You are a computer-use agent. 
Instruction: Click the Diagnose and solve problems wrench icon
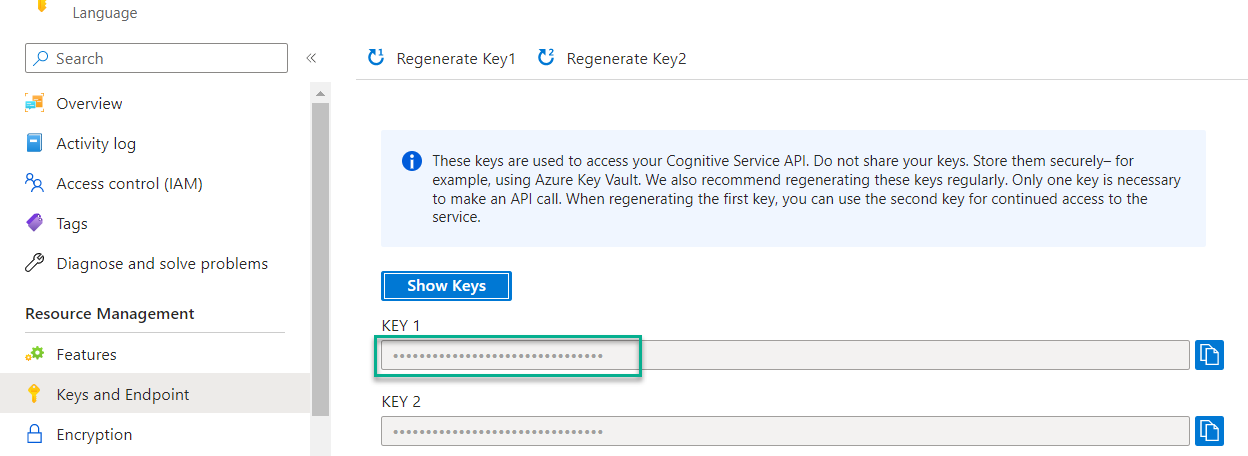coord(35,263)
